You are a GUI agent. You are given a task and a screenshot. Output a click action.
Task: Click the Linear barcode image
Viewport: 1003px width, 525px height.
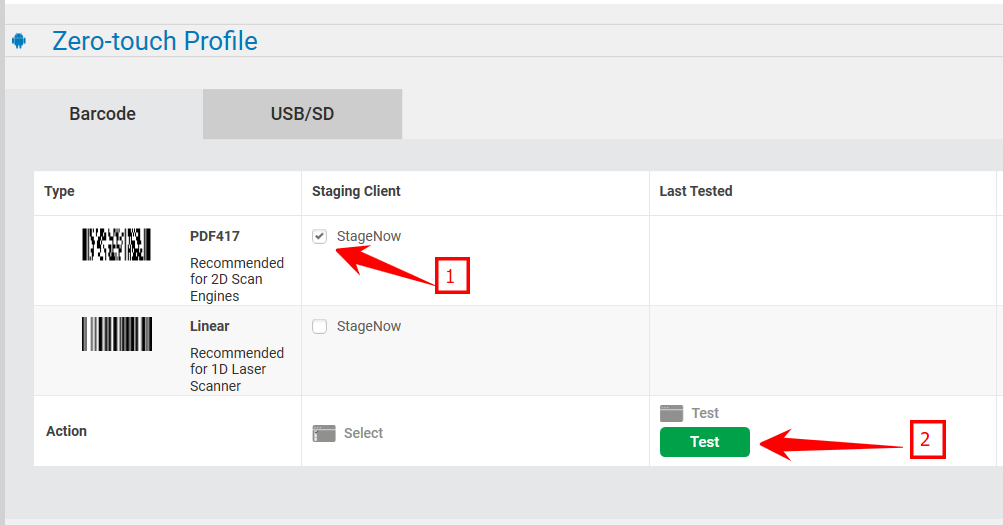116,334
